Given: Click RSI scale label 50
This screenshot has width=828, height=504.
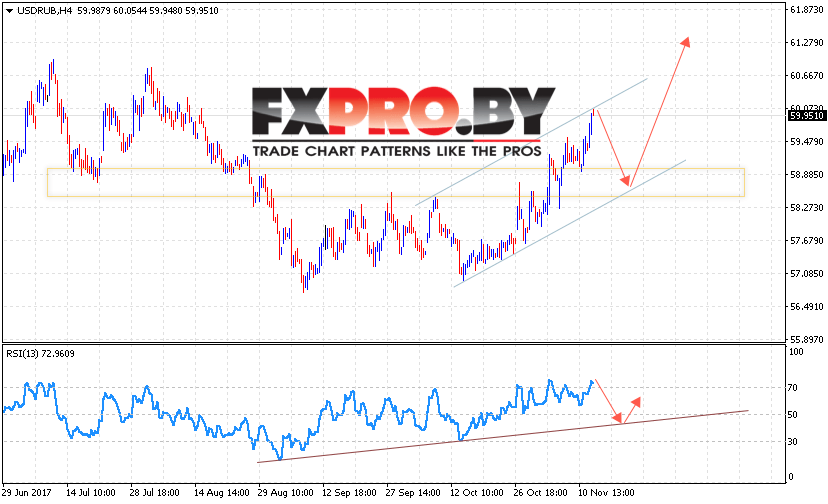Looking at the screenshot, I should point(792,415).
